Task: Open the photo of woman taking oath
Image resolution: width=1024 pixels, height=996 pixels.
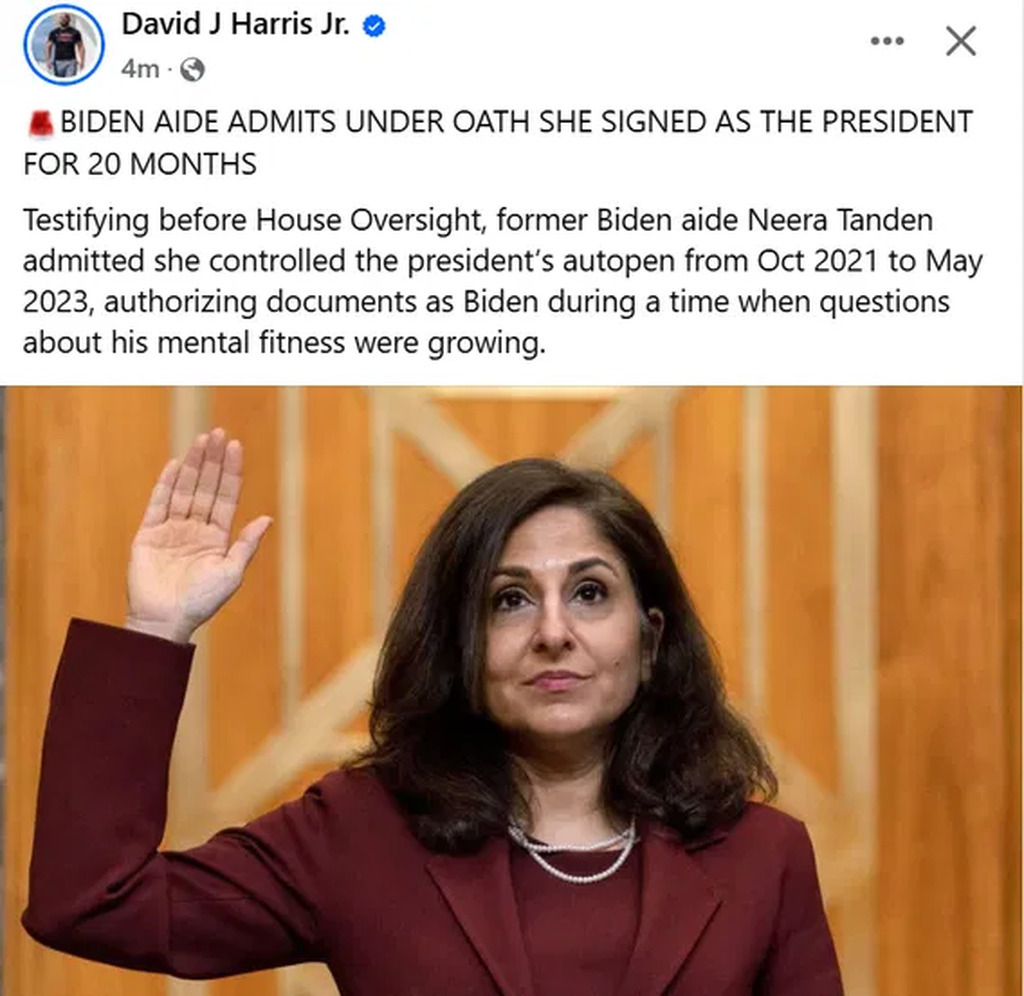Action: click(512, 691)
